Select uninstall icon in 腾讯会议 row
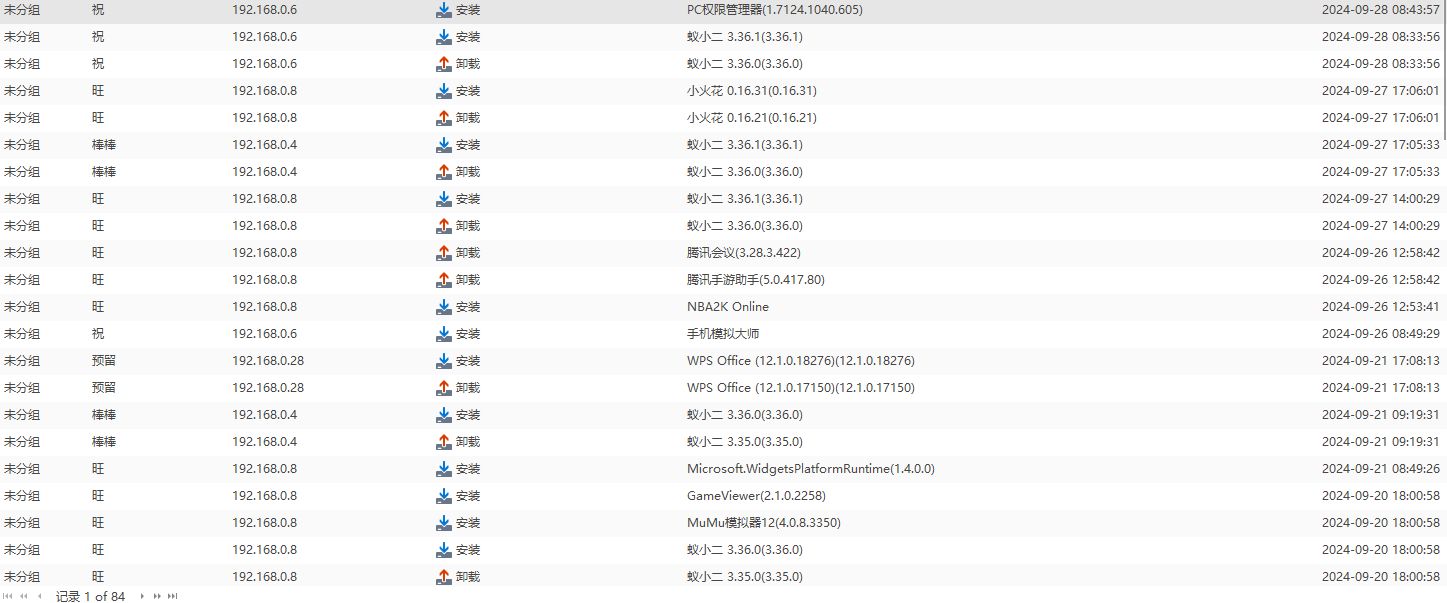The image size is (1447, 603). coord(444,253)
